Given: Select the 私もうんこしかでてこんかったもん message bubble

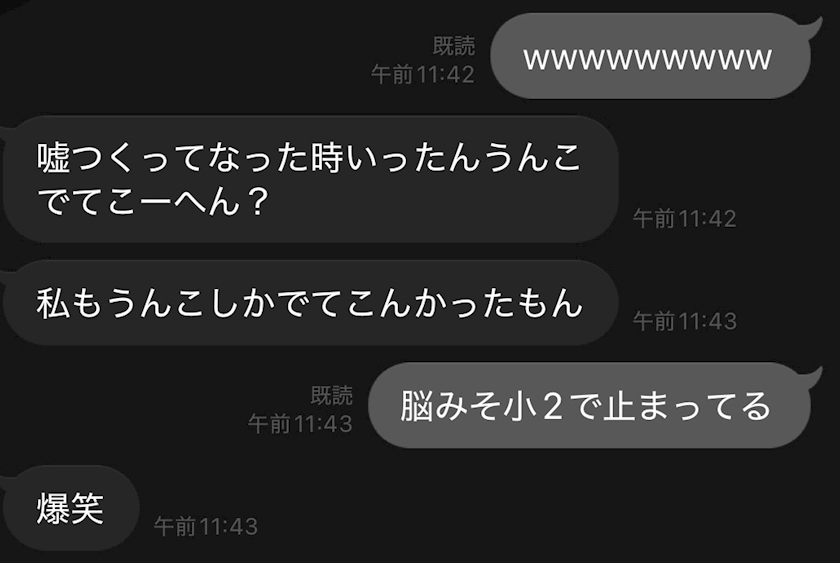Looking at the screenshot, I should click(x=311, y=303).
